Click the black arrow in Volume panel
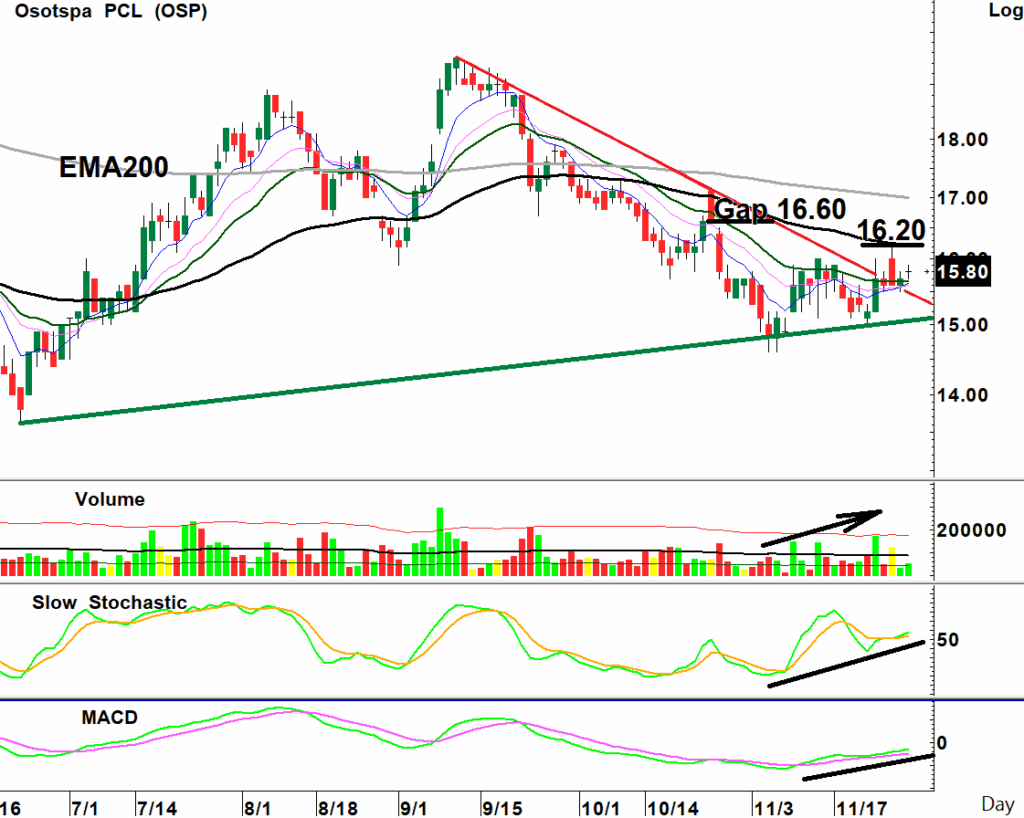This screenshot has width=1024, height=818. coord(822,527)
